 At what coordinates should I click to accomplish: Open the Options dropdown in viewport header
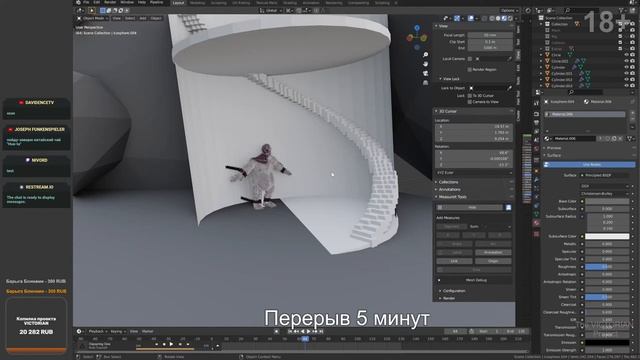(x=509, y=11)
